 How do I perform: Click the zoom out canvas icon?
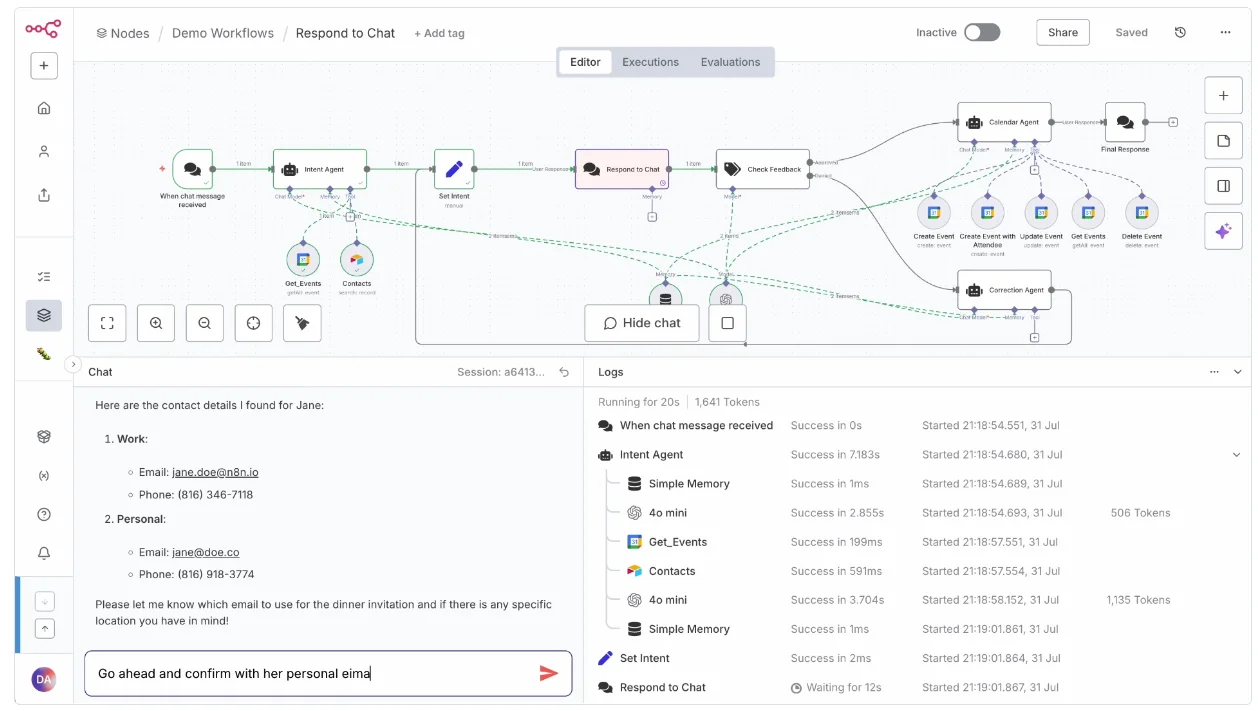(204, 323)
